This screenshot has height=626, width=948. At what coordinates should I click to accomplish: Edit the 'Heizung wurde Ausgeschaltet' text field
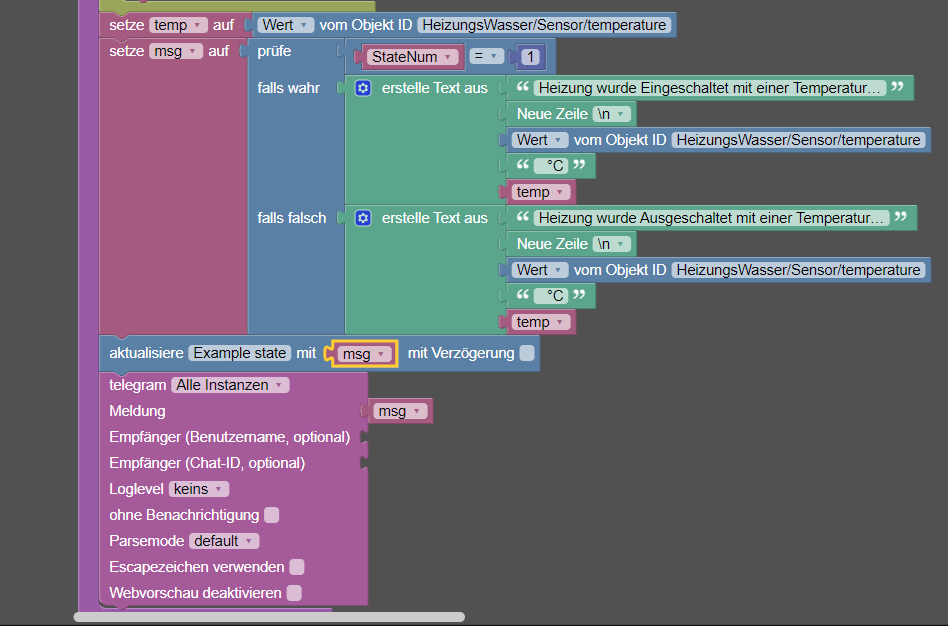pyautogui.click(x=712, y=218)
